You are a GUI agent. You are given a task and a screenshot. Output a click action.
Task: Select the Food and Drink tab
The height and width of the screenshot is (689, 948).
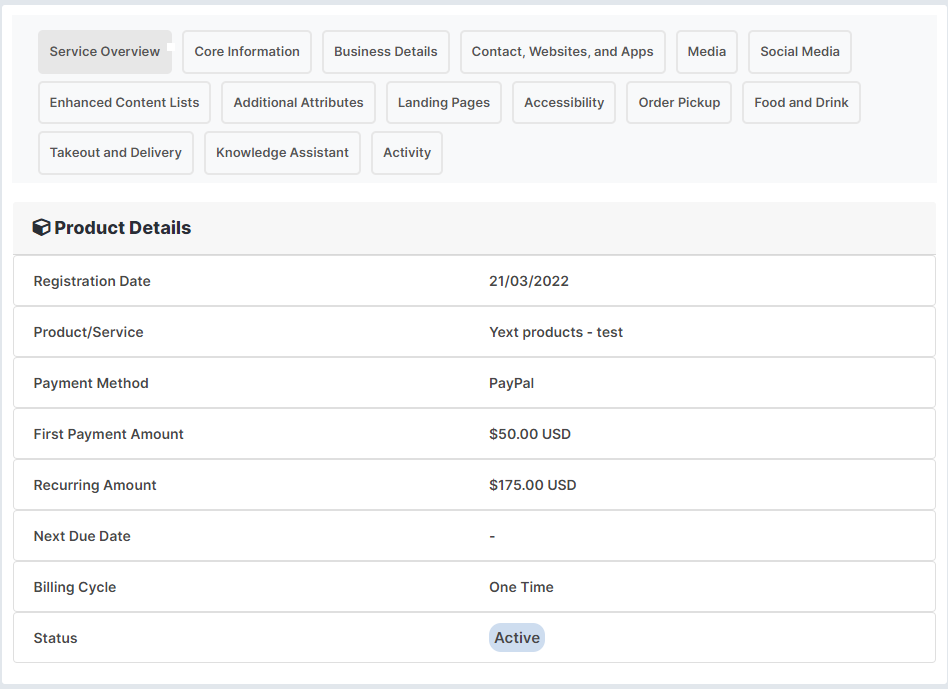tap(799, 102)
